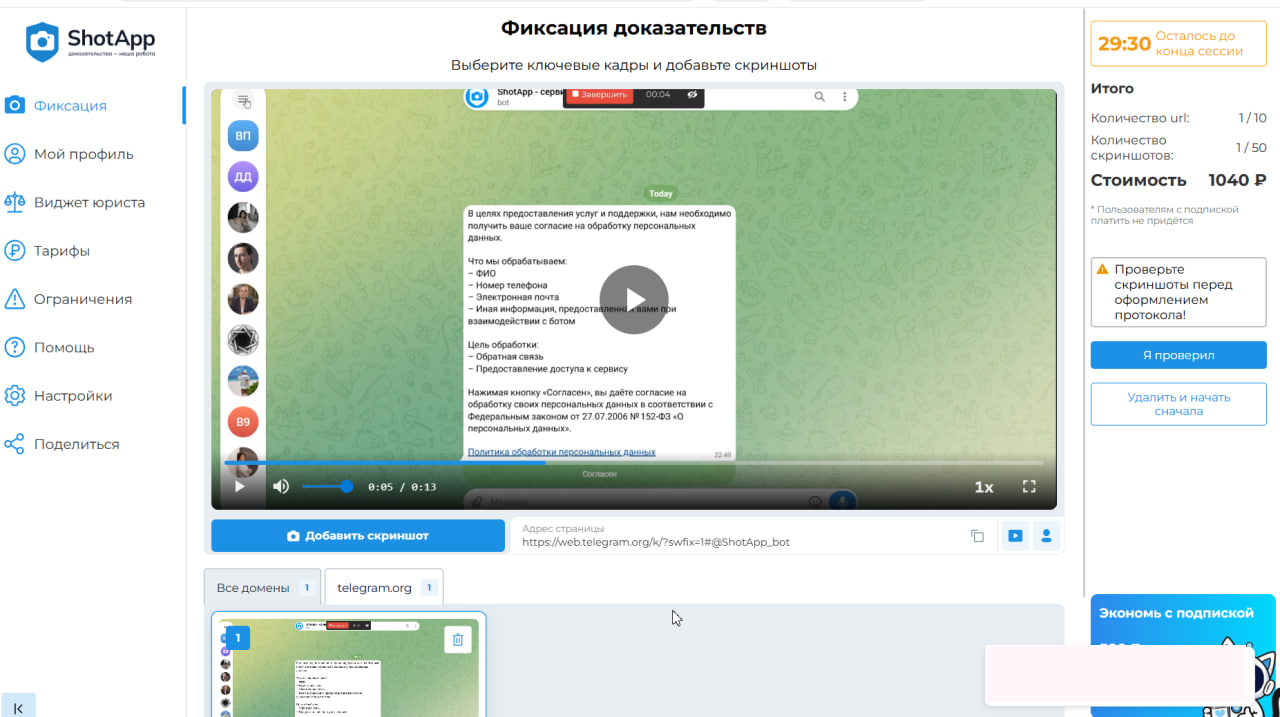Image resolution: width=1280 pixels, height=717 pixels.
Task: Click the Стоимость 1040 ₽ value
Action: point(1236,180)
